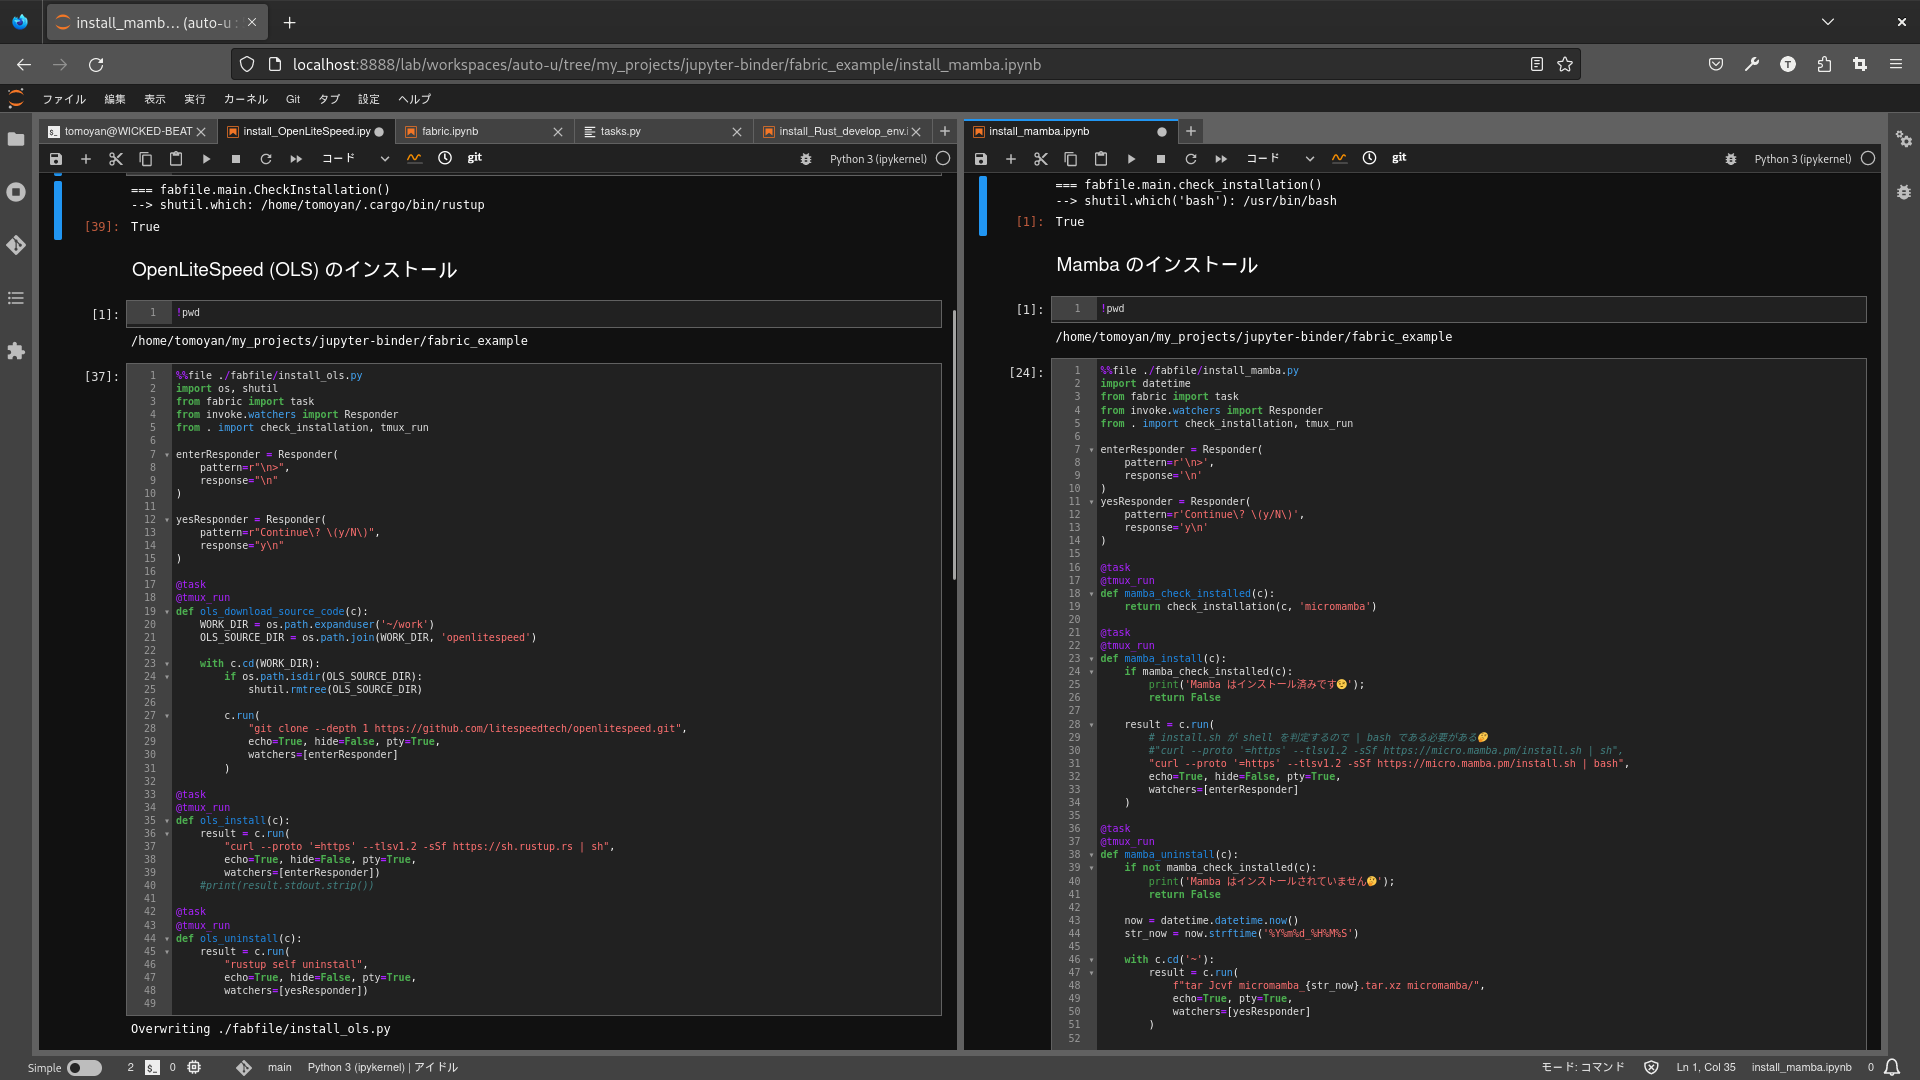Open new launcher with plus beside install_mamba tab
Image resolution: width=1920 pixels, height=1080 pixels.
point(1191,131)
